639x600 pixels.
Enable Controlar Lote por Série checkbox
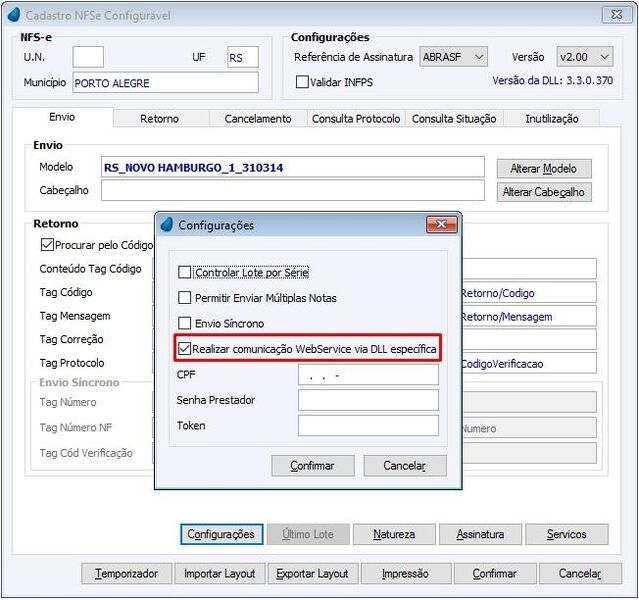pos(185,272)
